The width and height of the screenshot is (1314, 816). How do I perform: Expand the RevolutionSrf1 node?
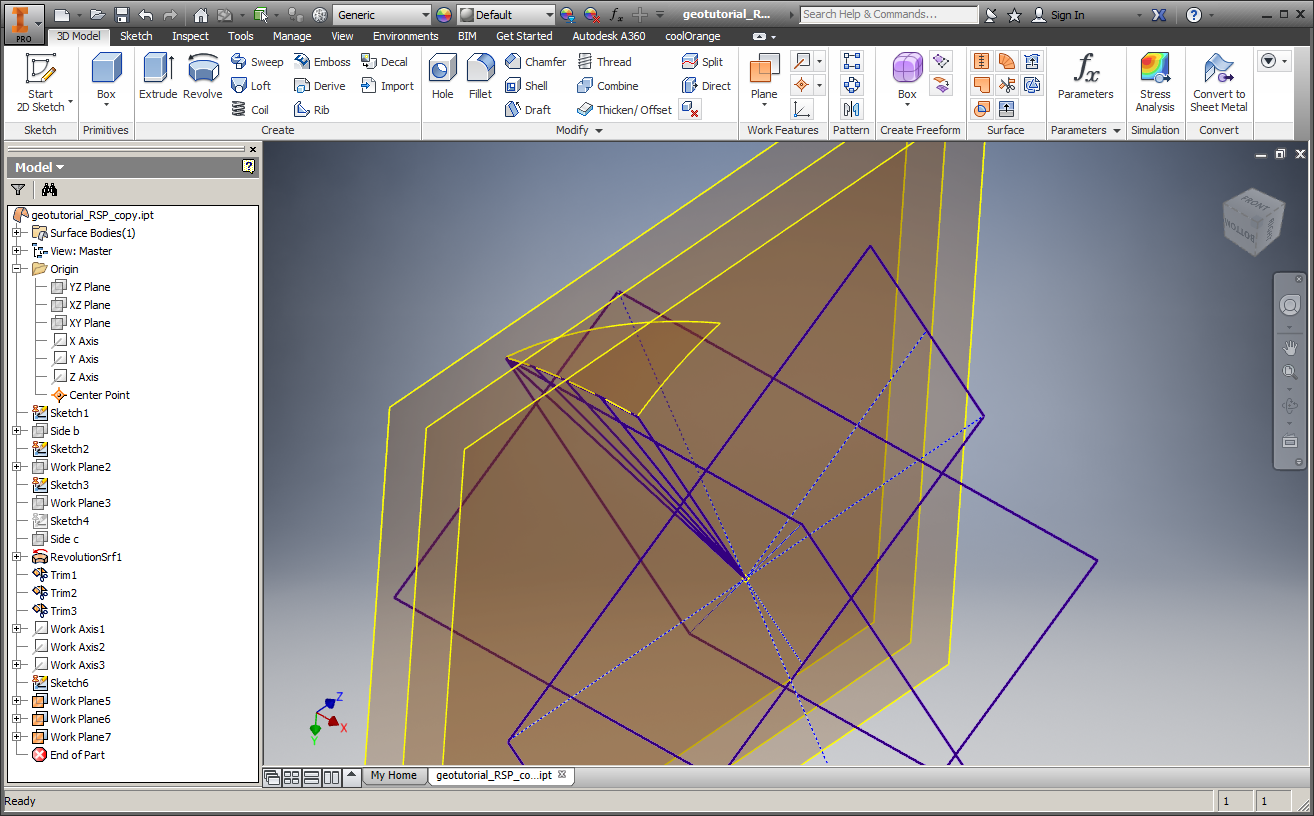coord(17,557)
